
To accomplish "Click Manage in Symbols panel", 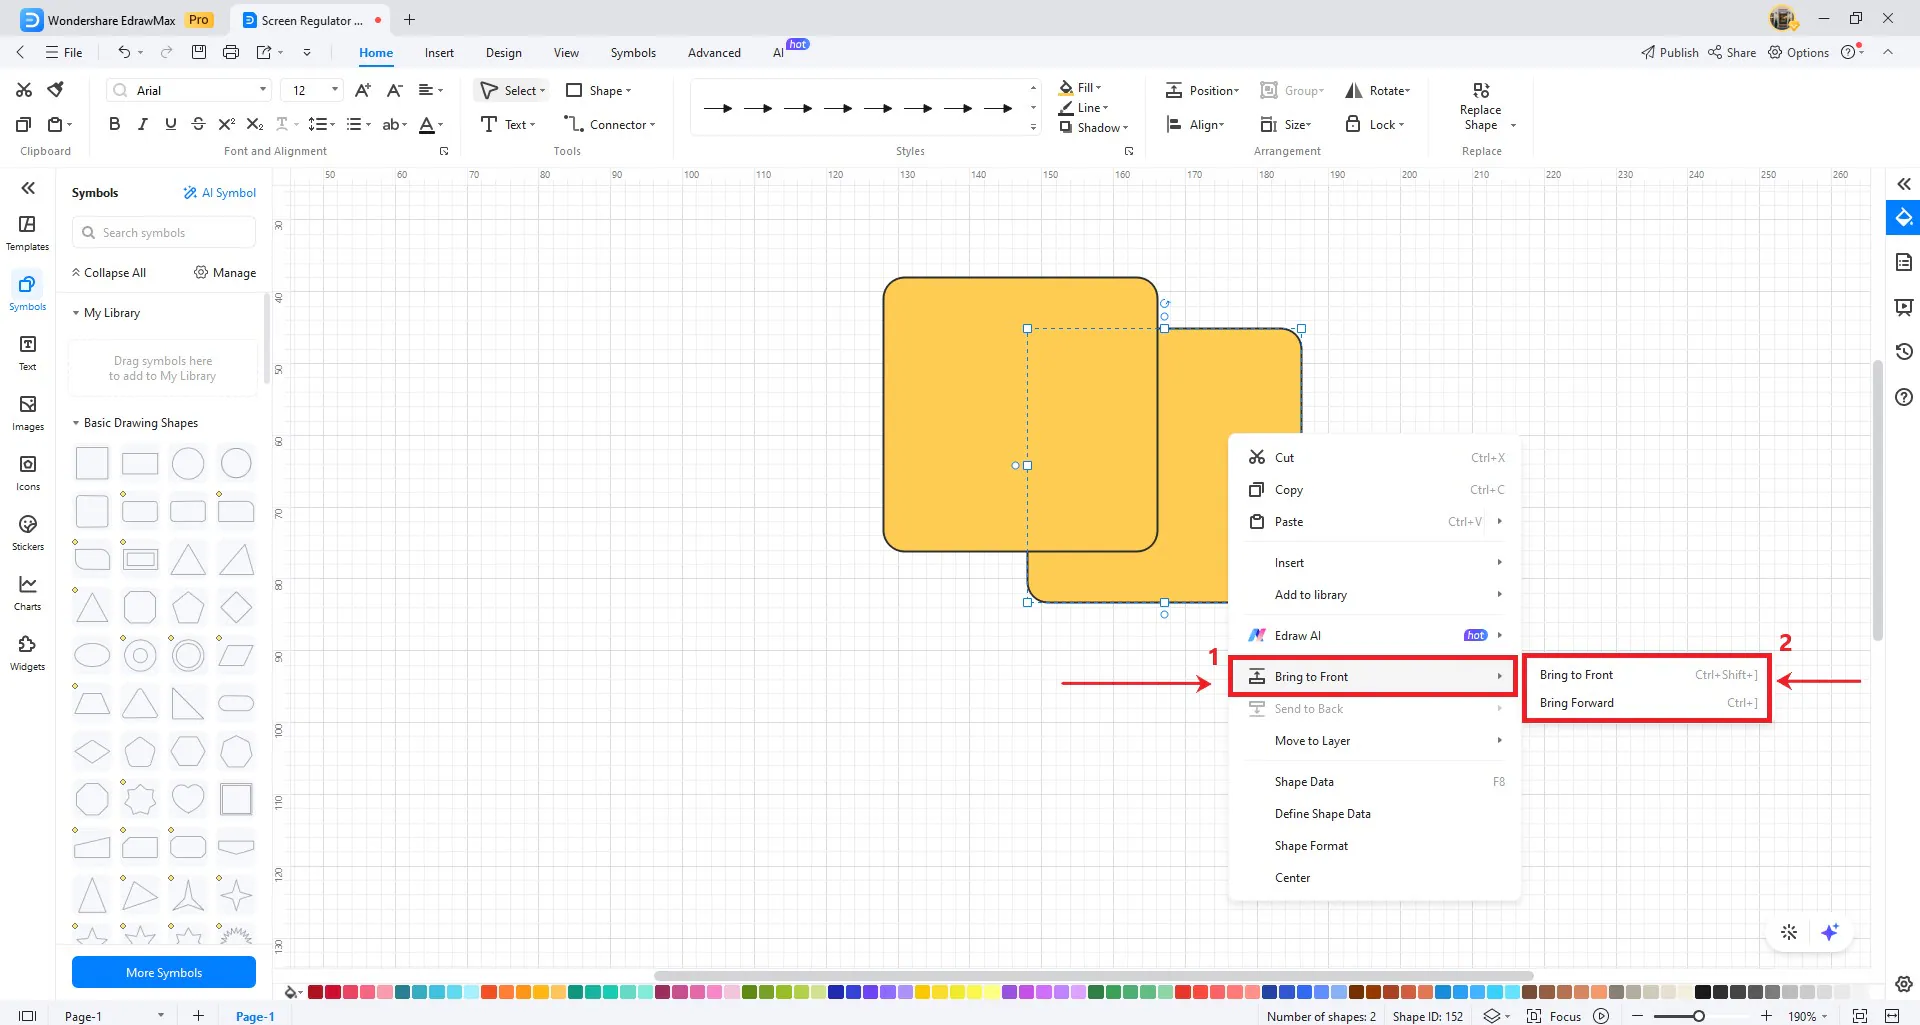I will [x=225, y=273].
